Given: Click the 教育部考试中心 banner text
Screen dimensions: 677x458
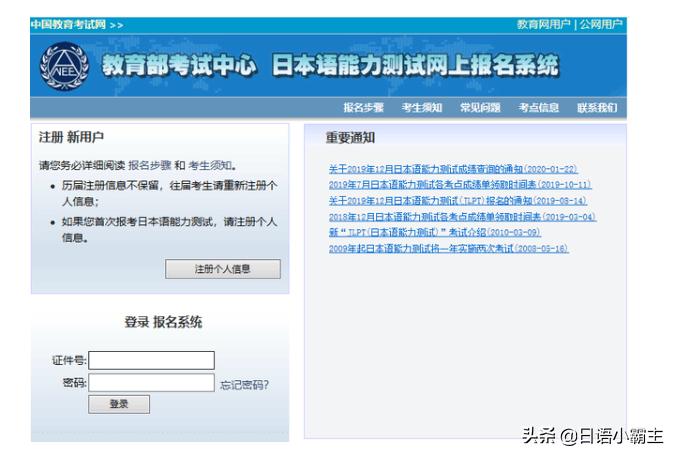Looking at the screenshot, I should (x=179, y=66).
